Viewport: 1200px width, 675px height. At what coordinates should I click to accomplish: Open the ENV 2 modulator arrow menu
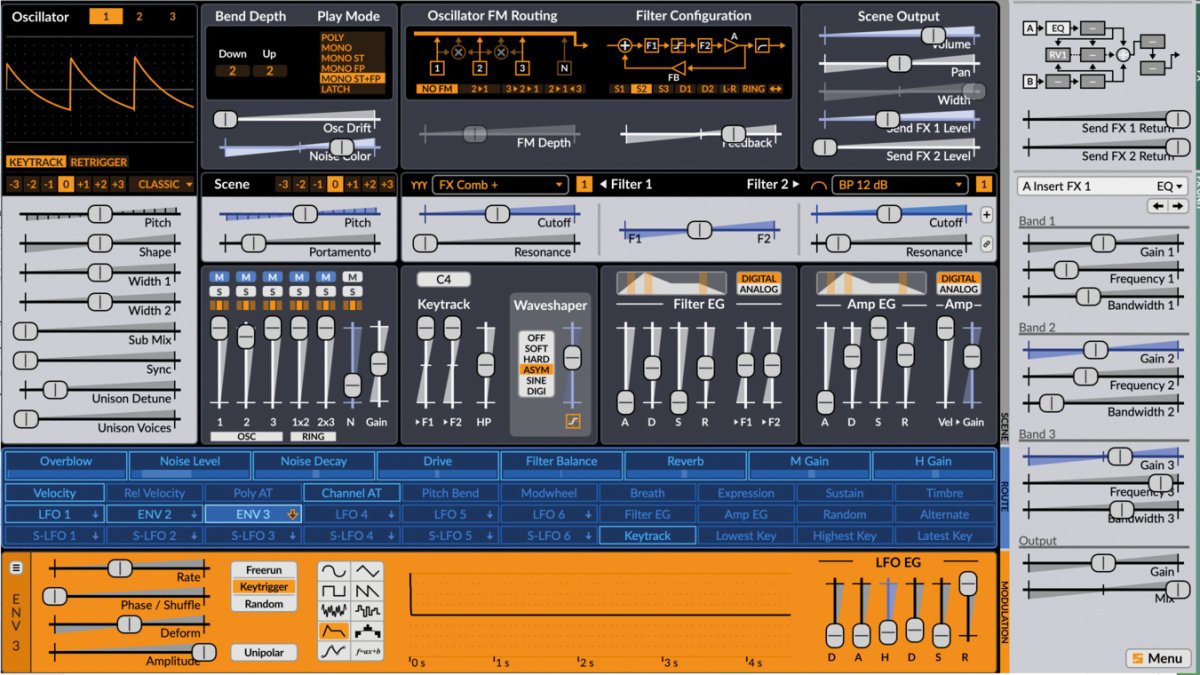point(195,514)
